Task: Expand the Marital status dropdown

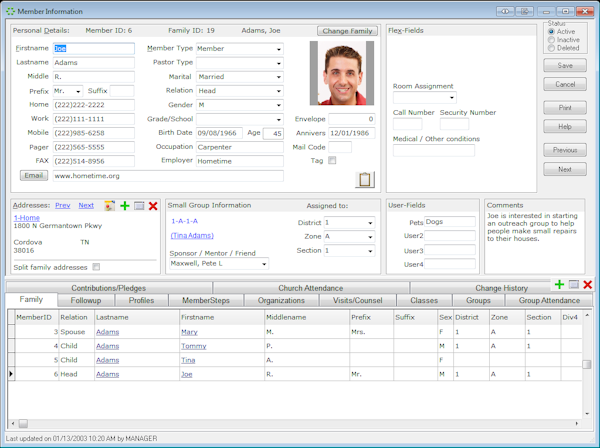Action: pyautogui.click(x=279, y=77)
